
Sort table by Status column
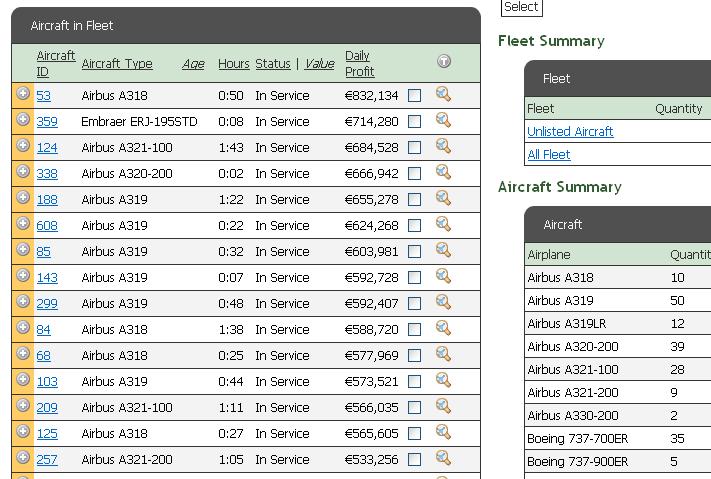[x=273, y=64]
